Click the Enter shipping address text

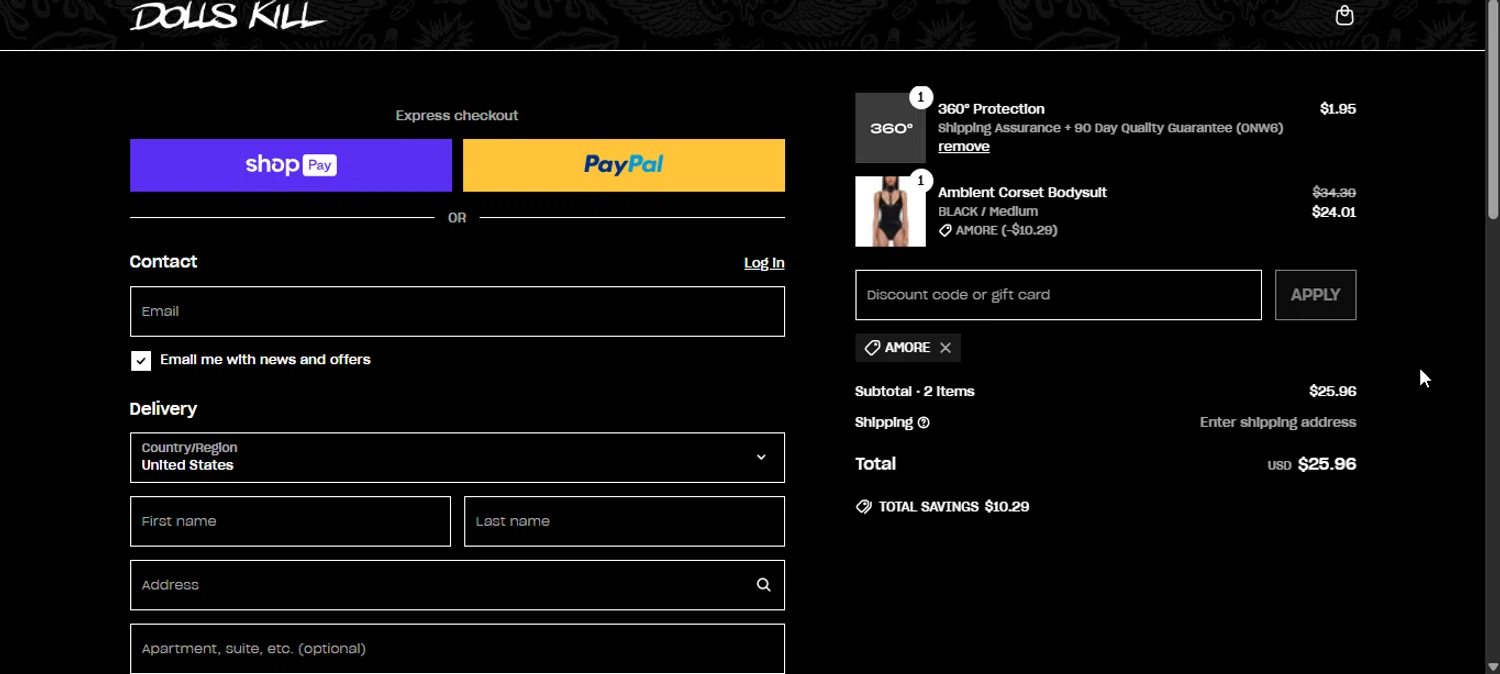[1278, 423]
